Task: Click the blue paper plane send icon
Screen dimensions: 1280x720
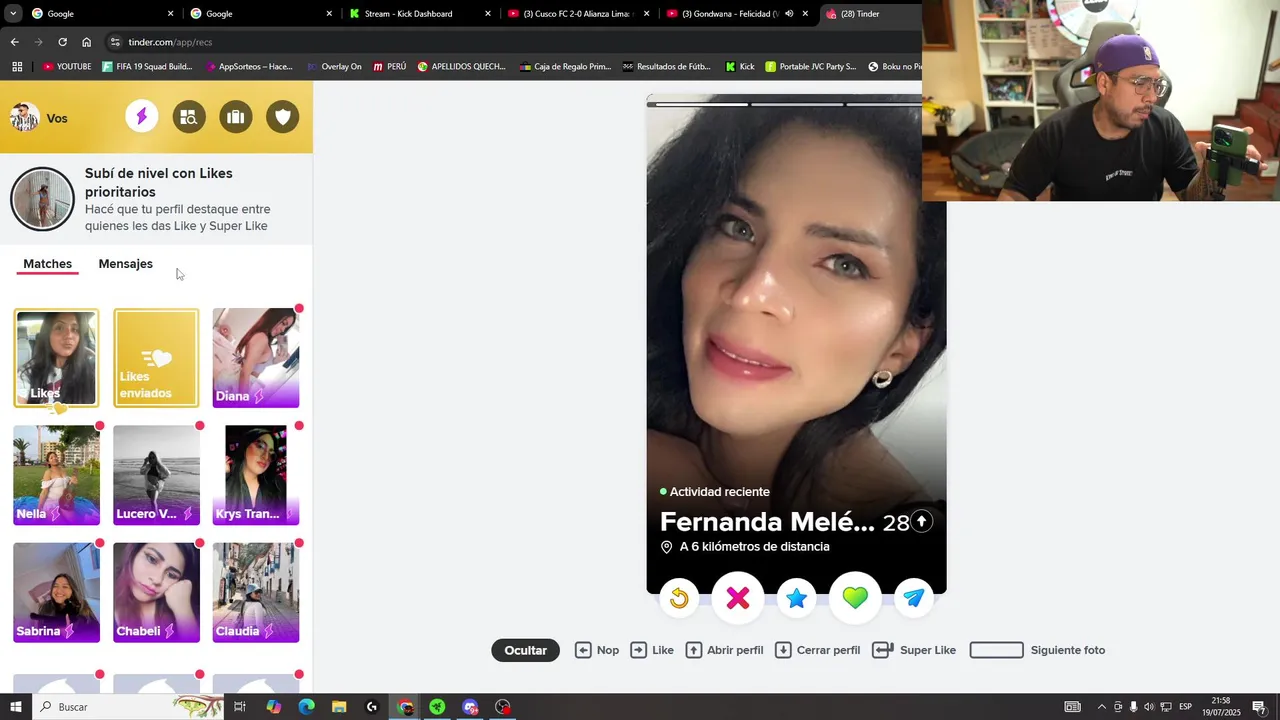Action: [x=913, y=598]
